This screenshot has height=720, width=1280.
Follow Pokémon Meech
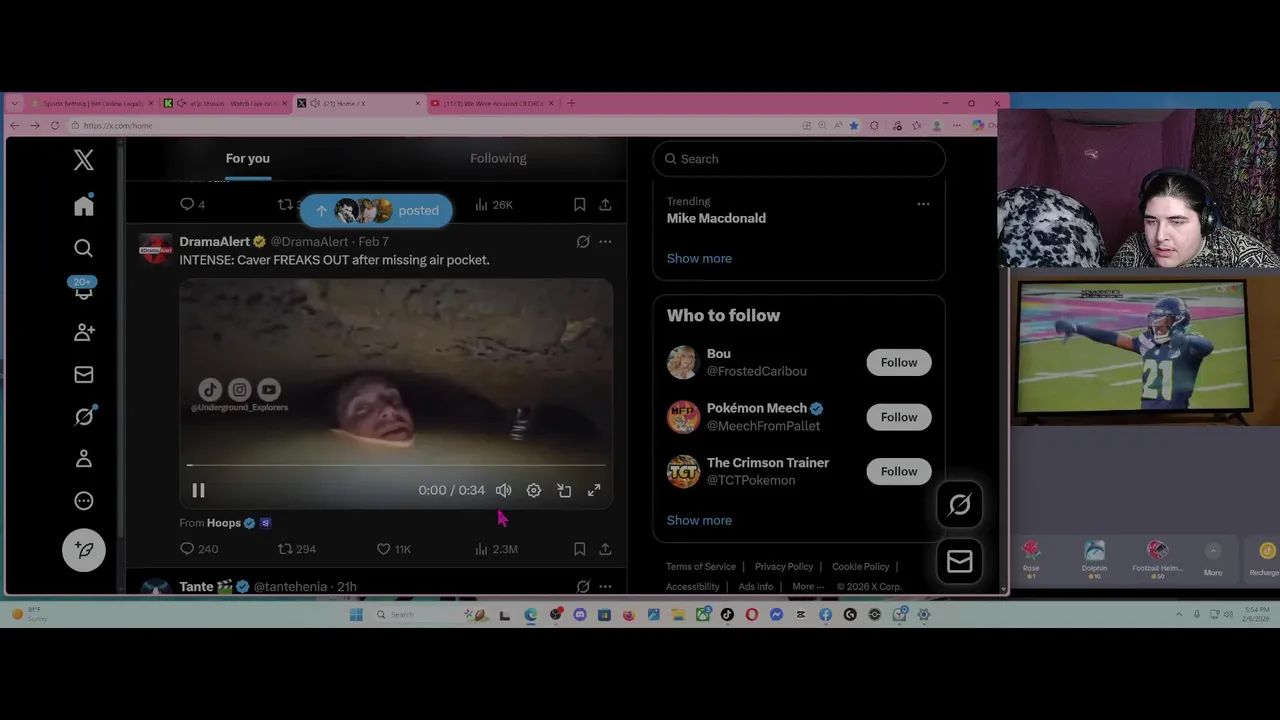tap(899, 417)
